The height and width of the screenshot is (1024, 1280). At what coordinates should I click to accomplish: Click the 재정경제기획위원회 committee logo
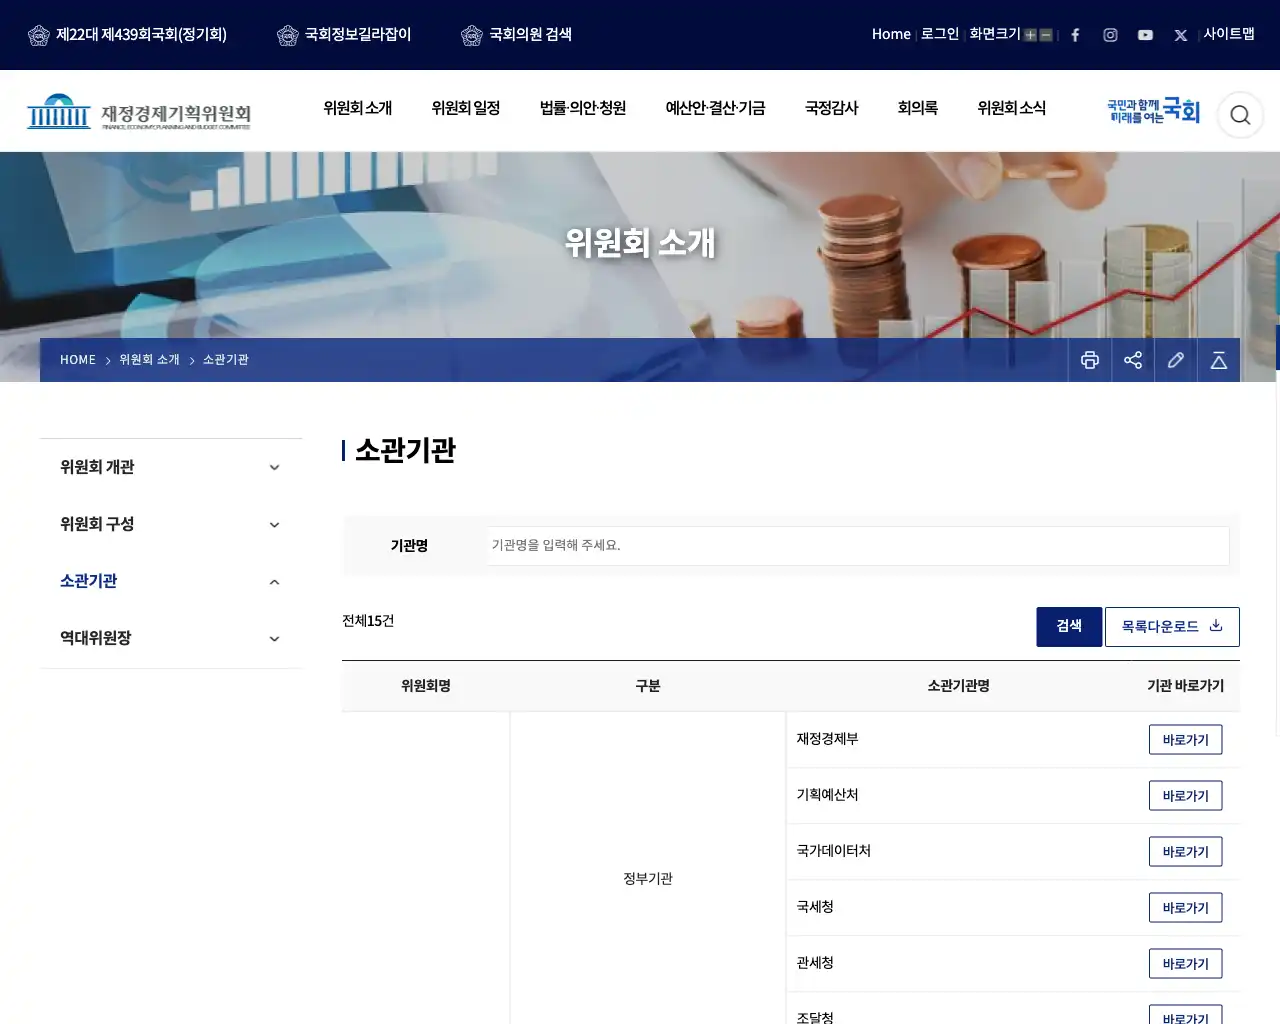139,112
